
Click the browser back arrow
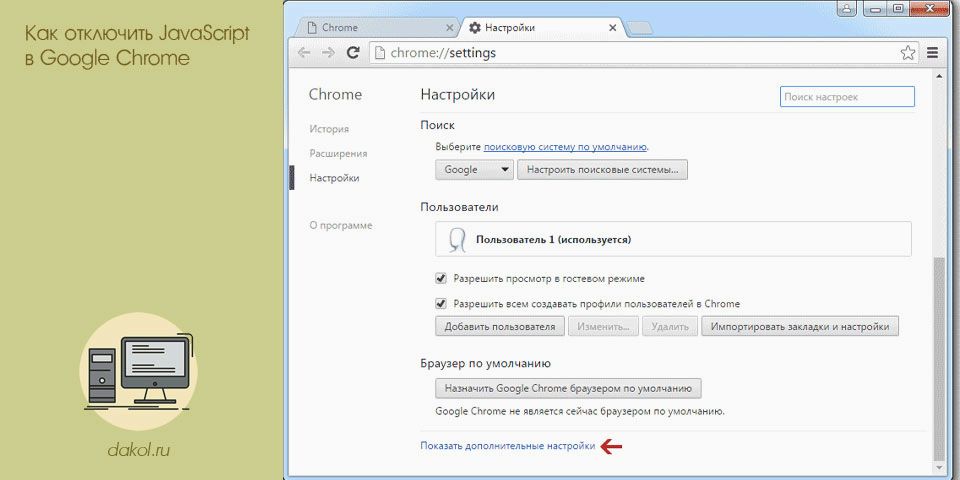point(304,53)
